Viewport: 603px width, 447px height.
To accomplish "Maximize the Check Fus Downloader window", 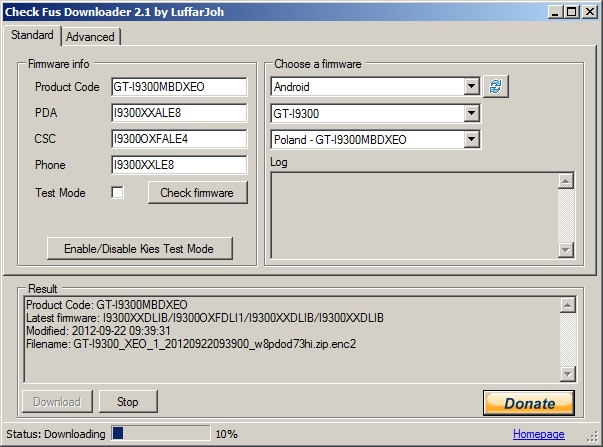I will (572, 12).
